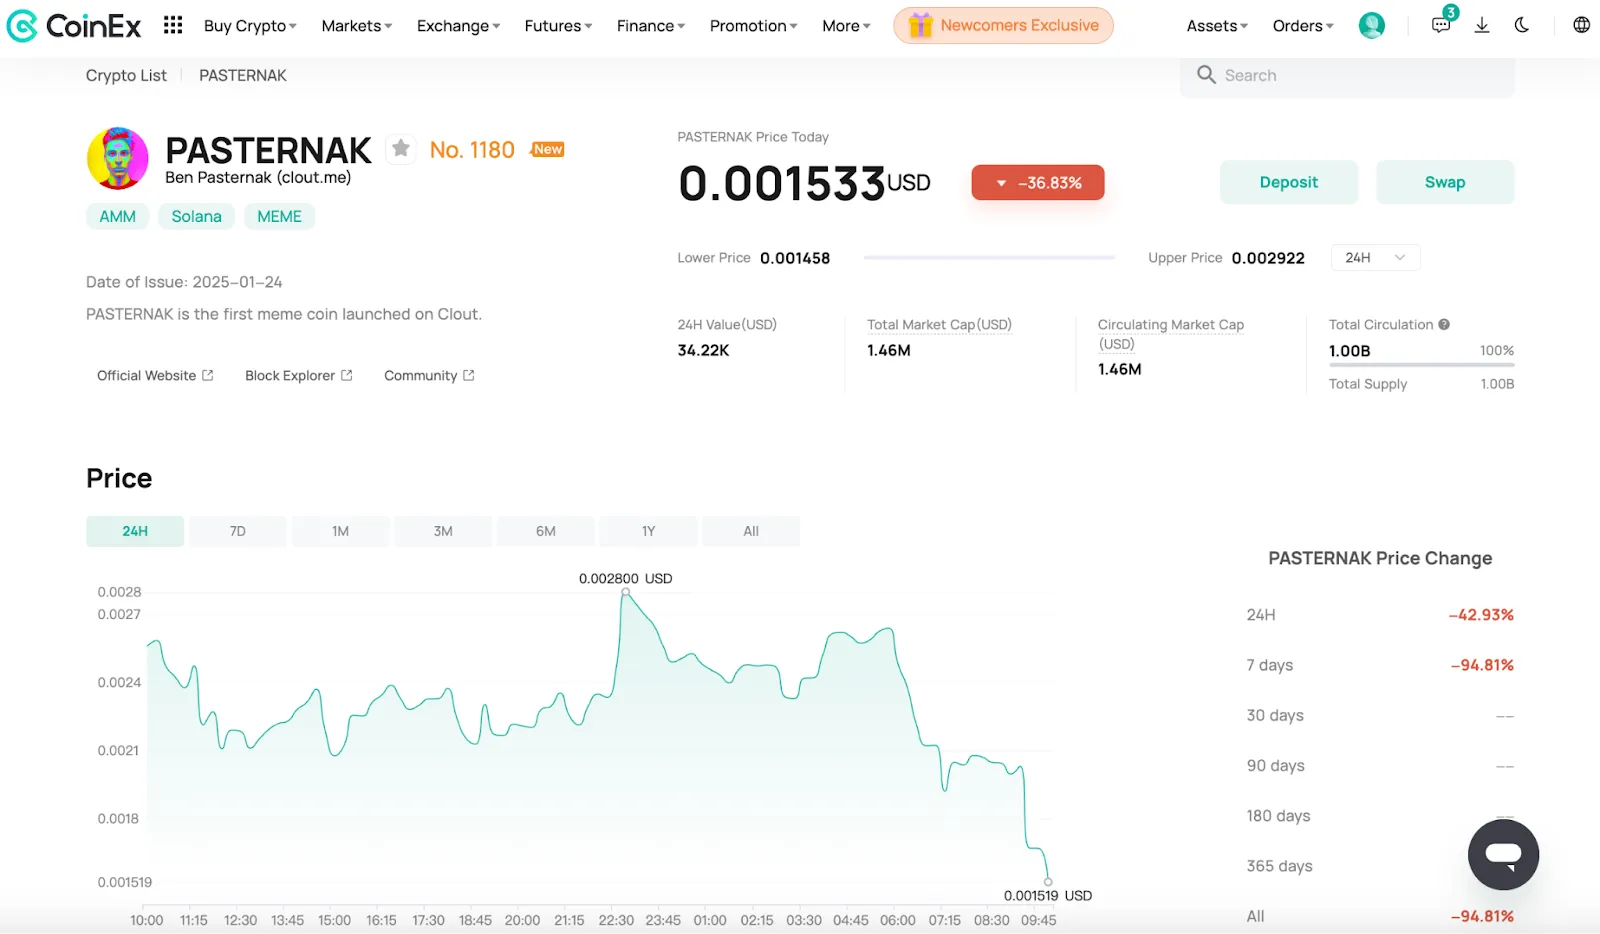Select the 1Y chart tab
This screenshot has width=1600, height=934.
tap(649, 531)
